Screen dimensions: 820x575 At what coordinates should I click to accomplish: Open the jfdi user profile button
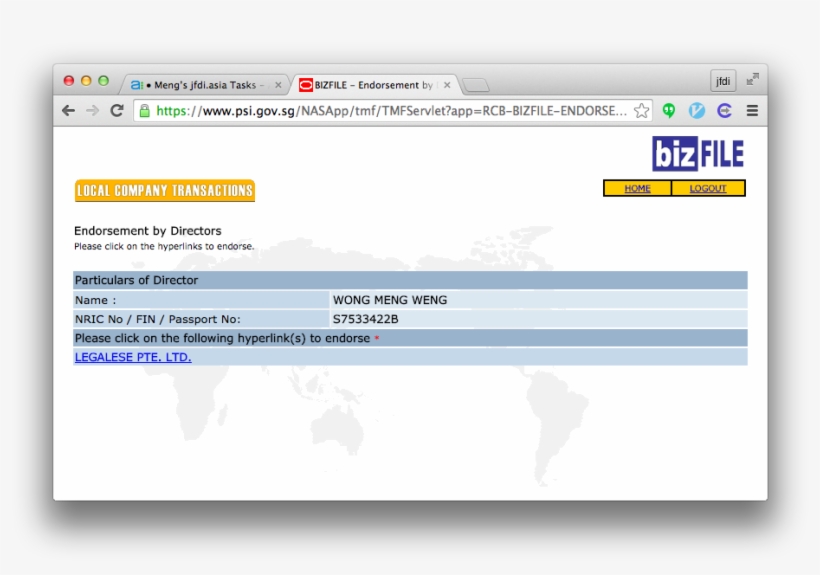point(723,81)
